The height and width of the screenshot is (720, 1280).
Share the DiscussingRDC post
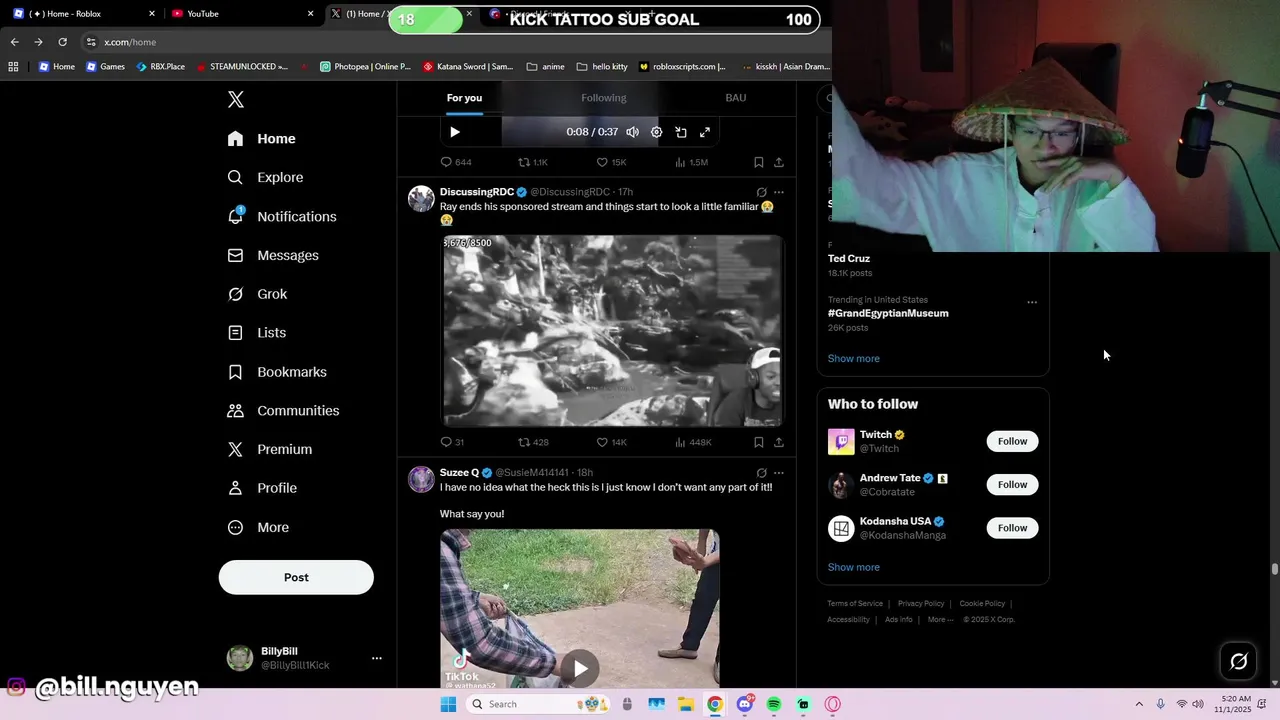click(779, 442)
